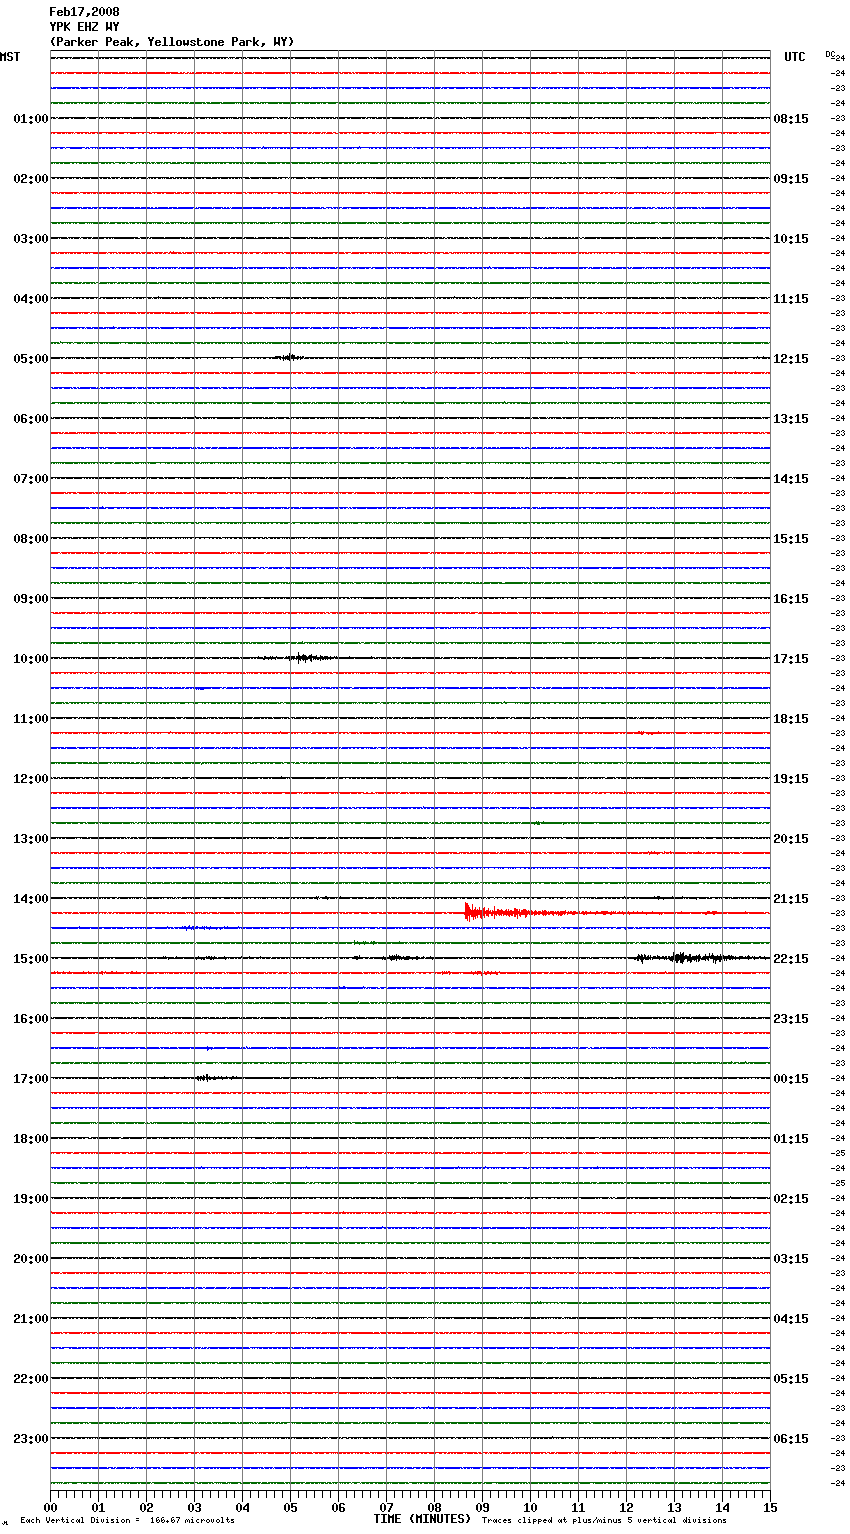
Task: Click the 17:15 UTC time label
Action: coord(791,659)
